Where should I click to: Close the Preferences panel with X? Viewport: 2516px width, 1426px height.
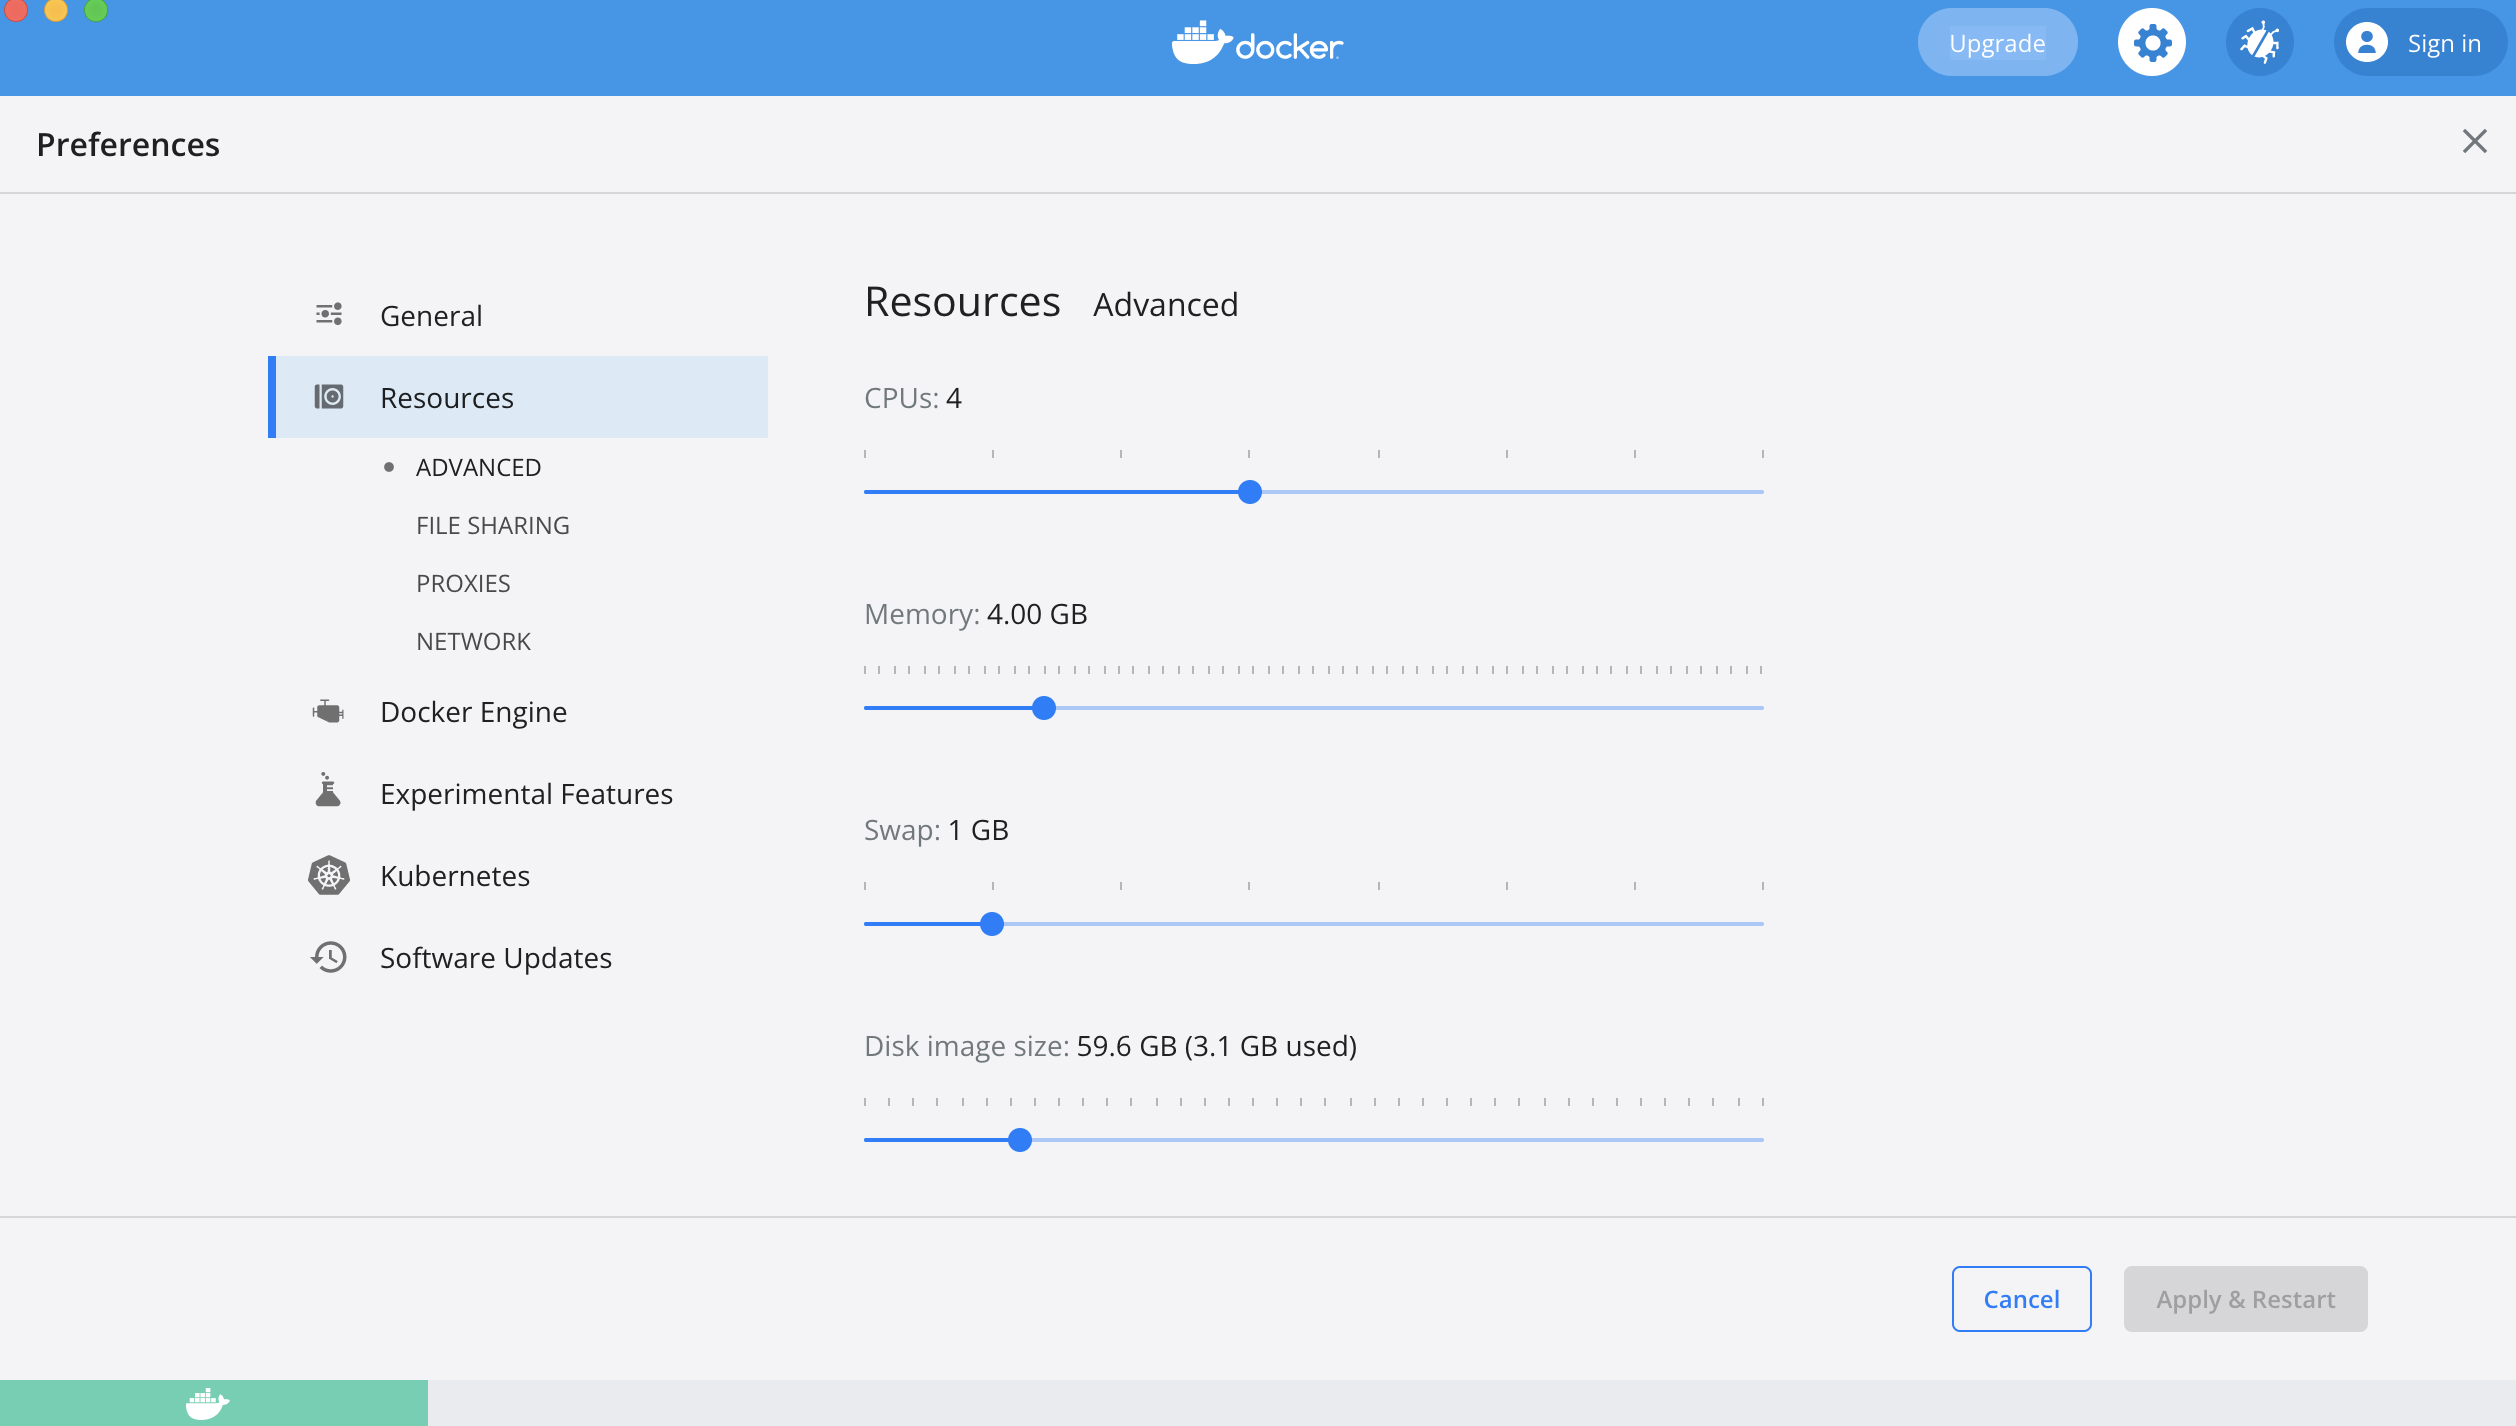point(2475,141)
